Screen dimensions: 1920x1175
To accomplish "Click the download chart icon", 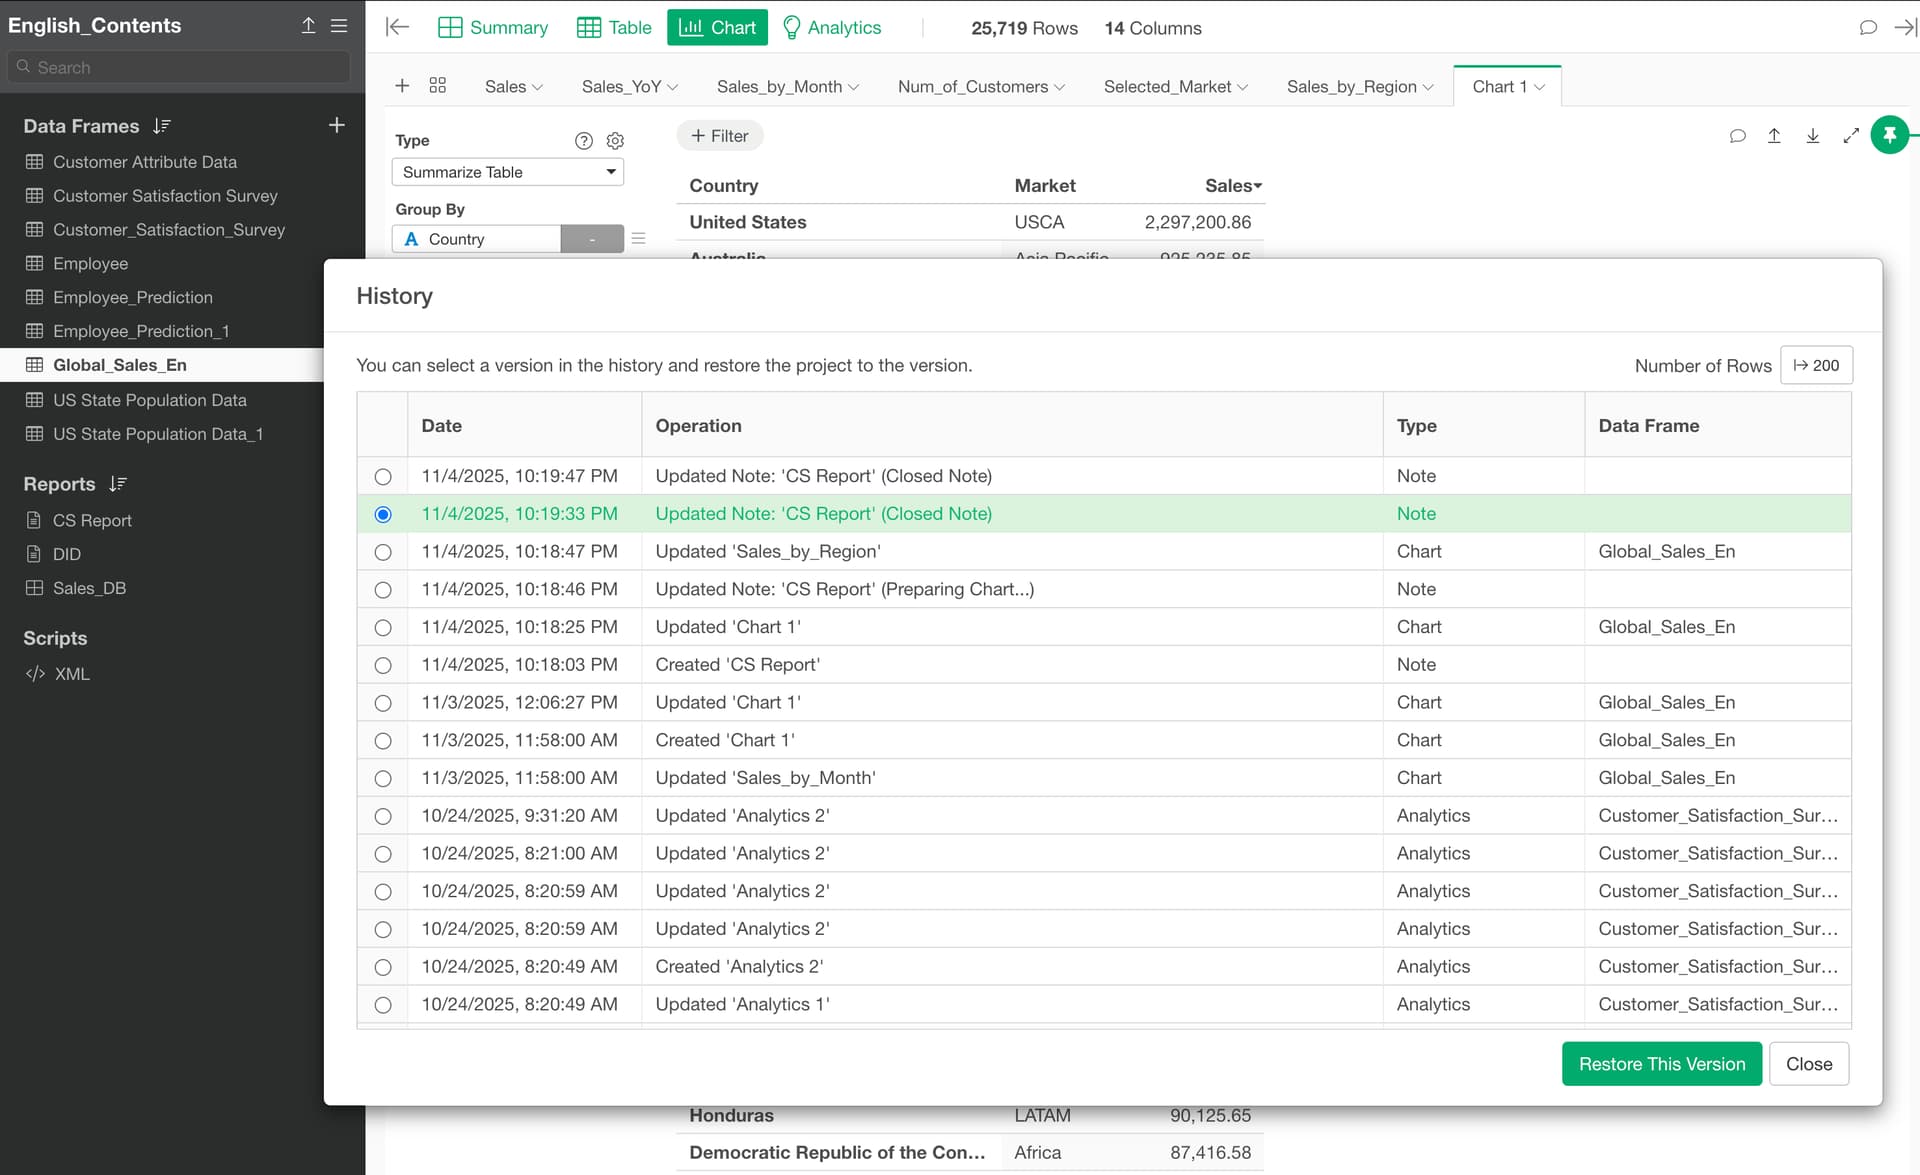I will point(1812,136).
